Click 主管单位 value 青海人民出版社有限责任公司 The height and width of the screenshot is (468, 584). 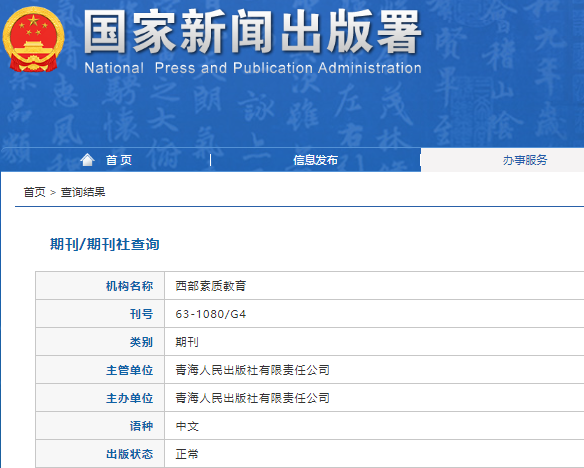point(253,370)
